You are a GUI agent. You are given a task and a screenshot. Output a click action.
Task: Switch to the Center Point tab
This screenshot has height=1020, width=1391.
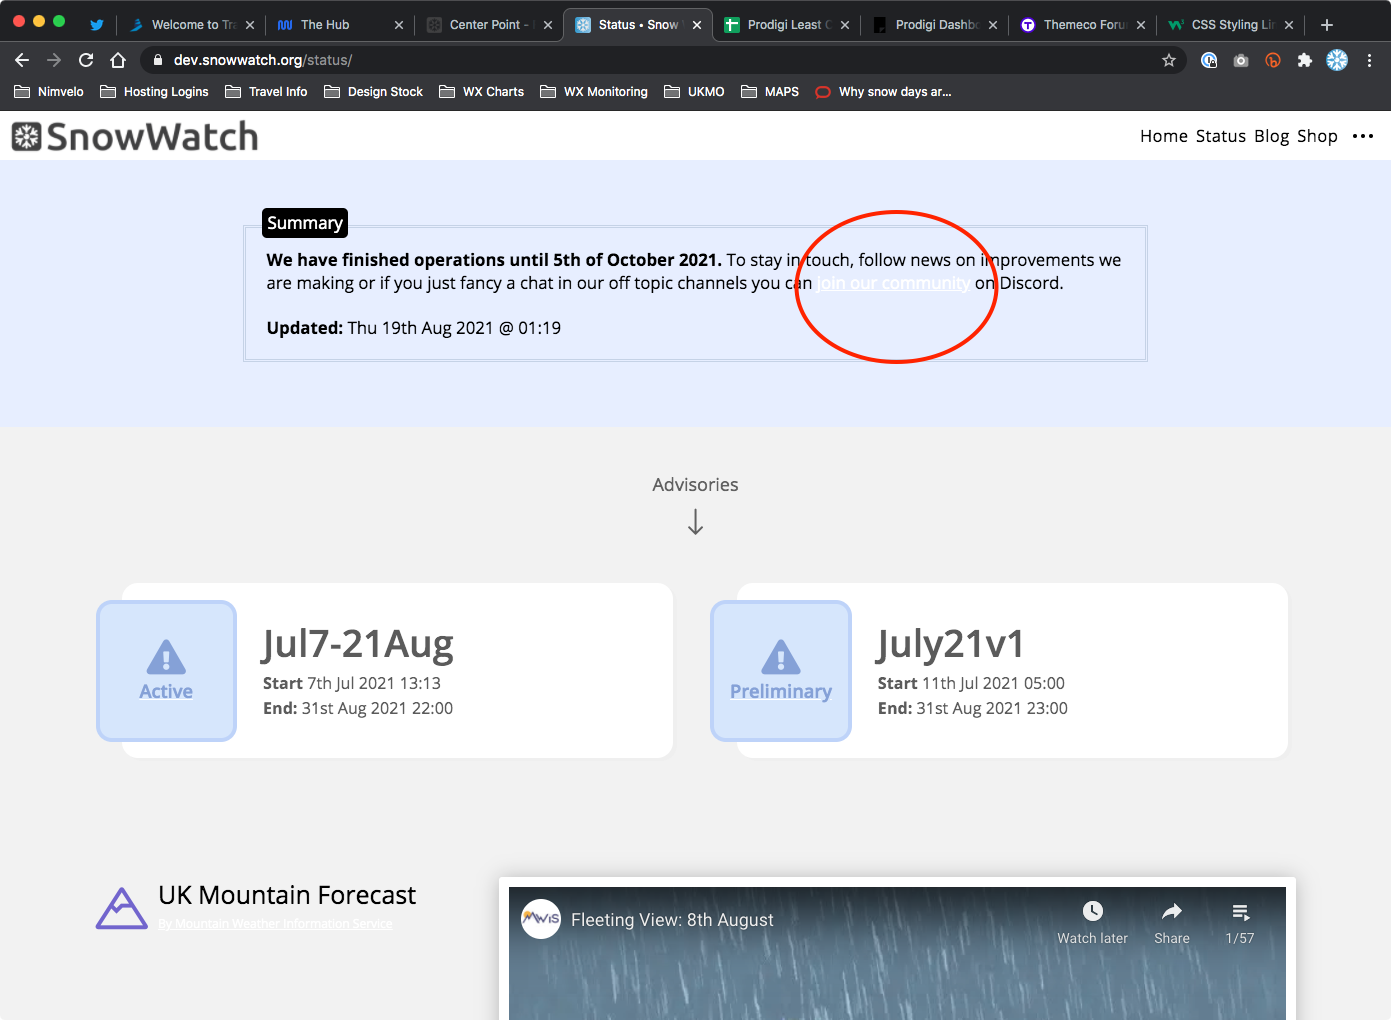488,25
